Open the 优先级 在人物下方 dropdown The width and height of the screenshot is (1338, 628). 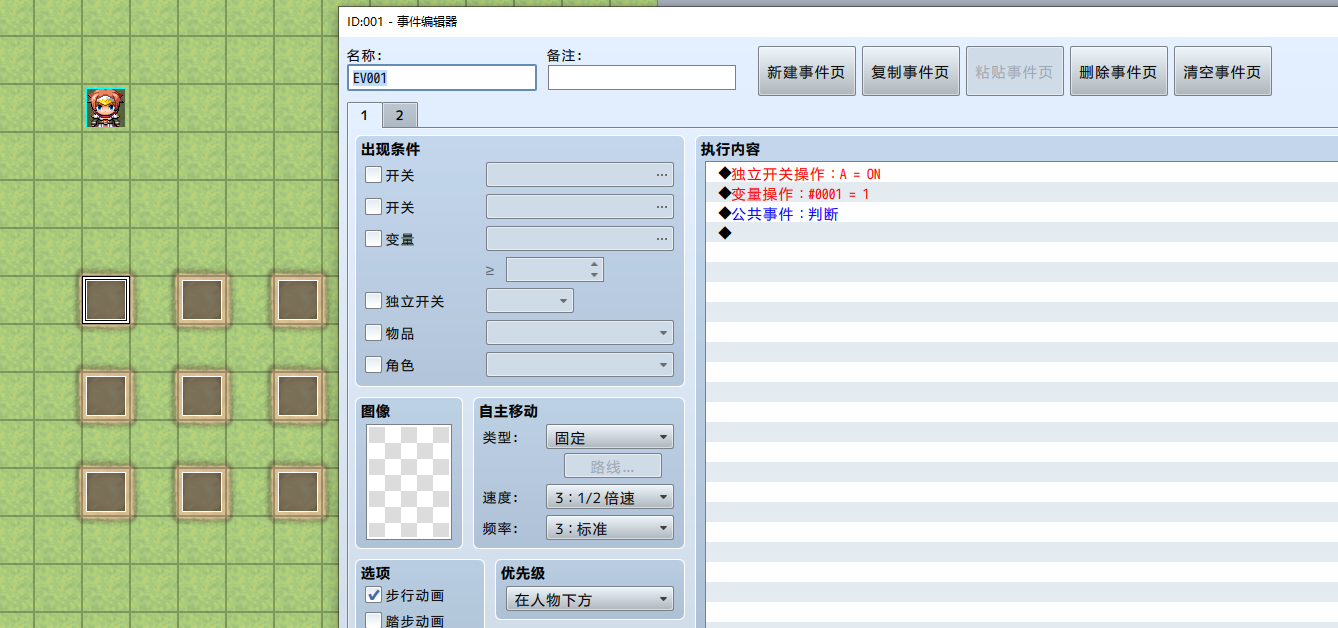point(590,600)
